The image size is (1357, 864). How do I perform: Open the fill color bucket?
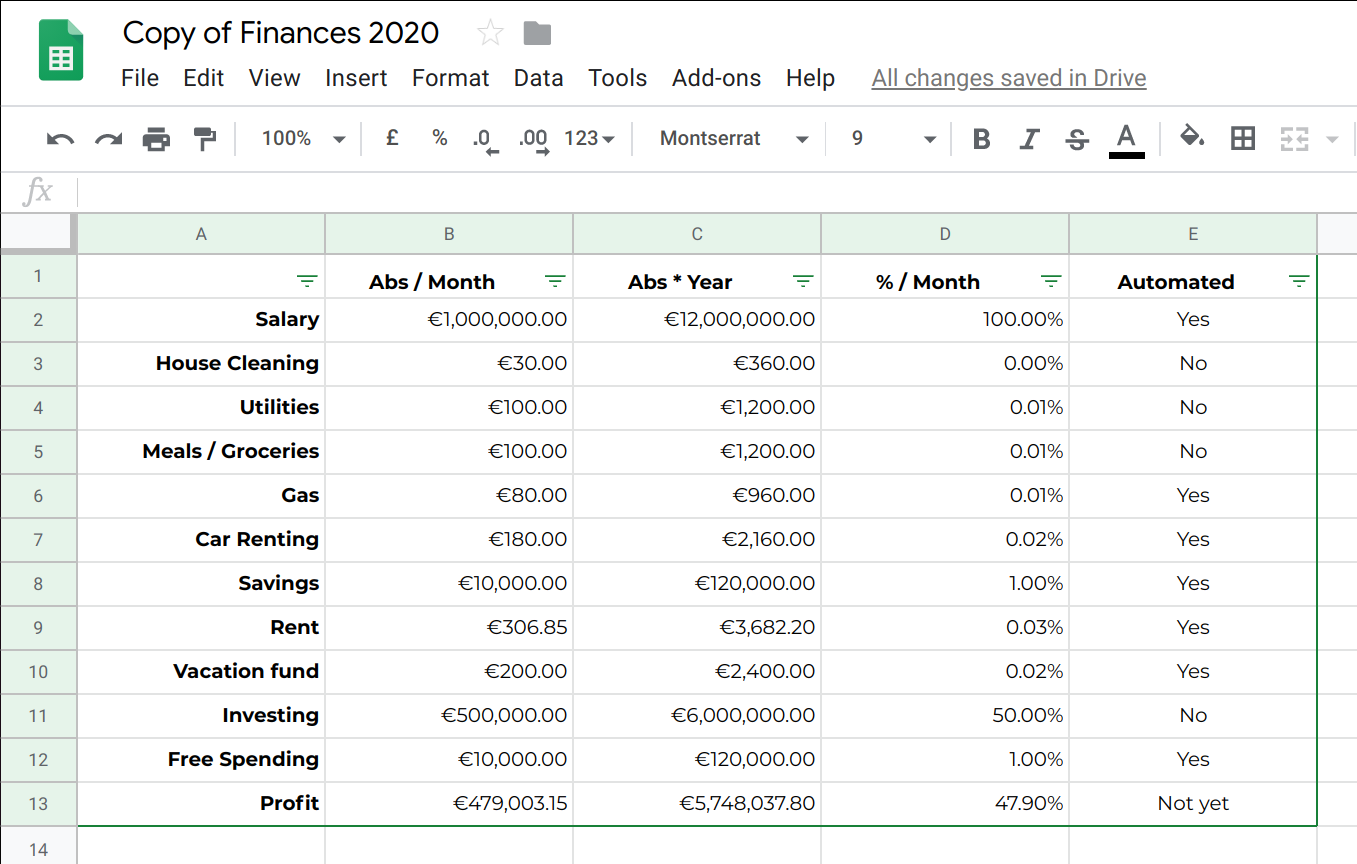coord(1192,138)
